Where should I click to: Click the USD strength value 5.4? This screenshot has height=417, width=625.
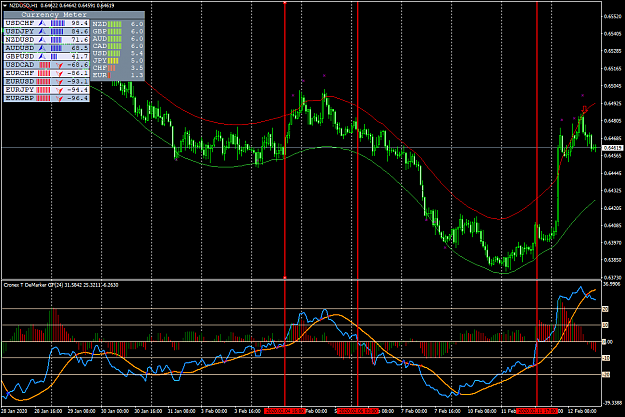click(137, 53)
